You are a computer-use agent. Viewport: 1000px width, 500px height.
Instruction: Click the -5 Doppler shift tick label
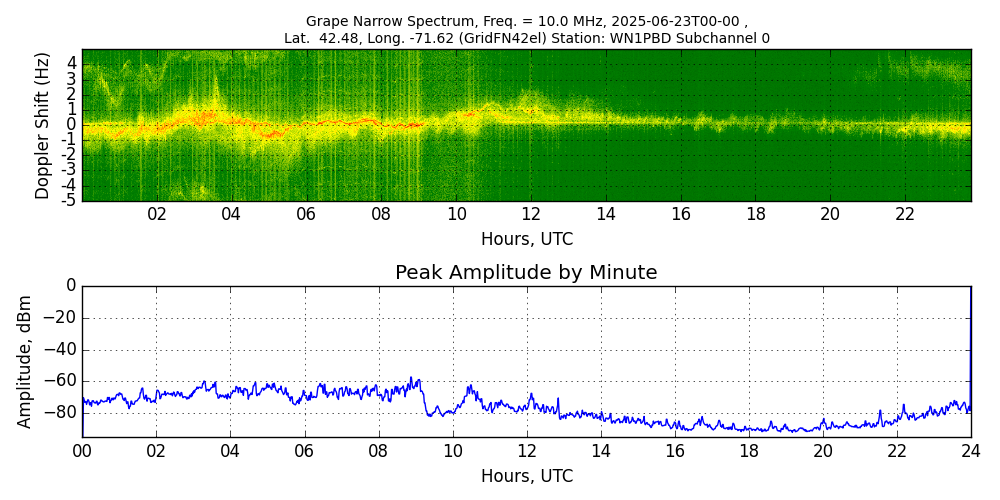[69, 199]
